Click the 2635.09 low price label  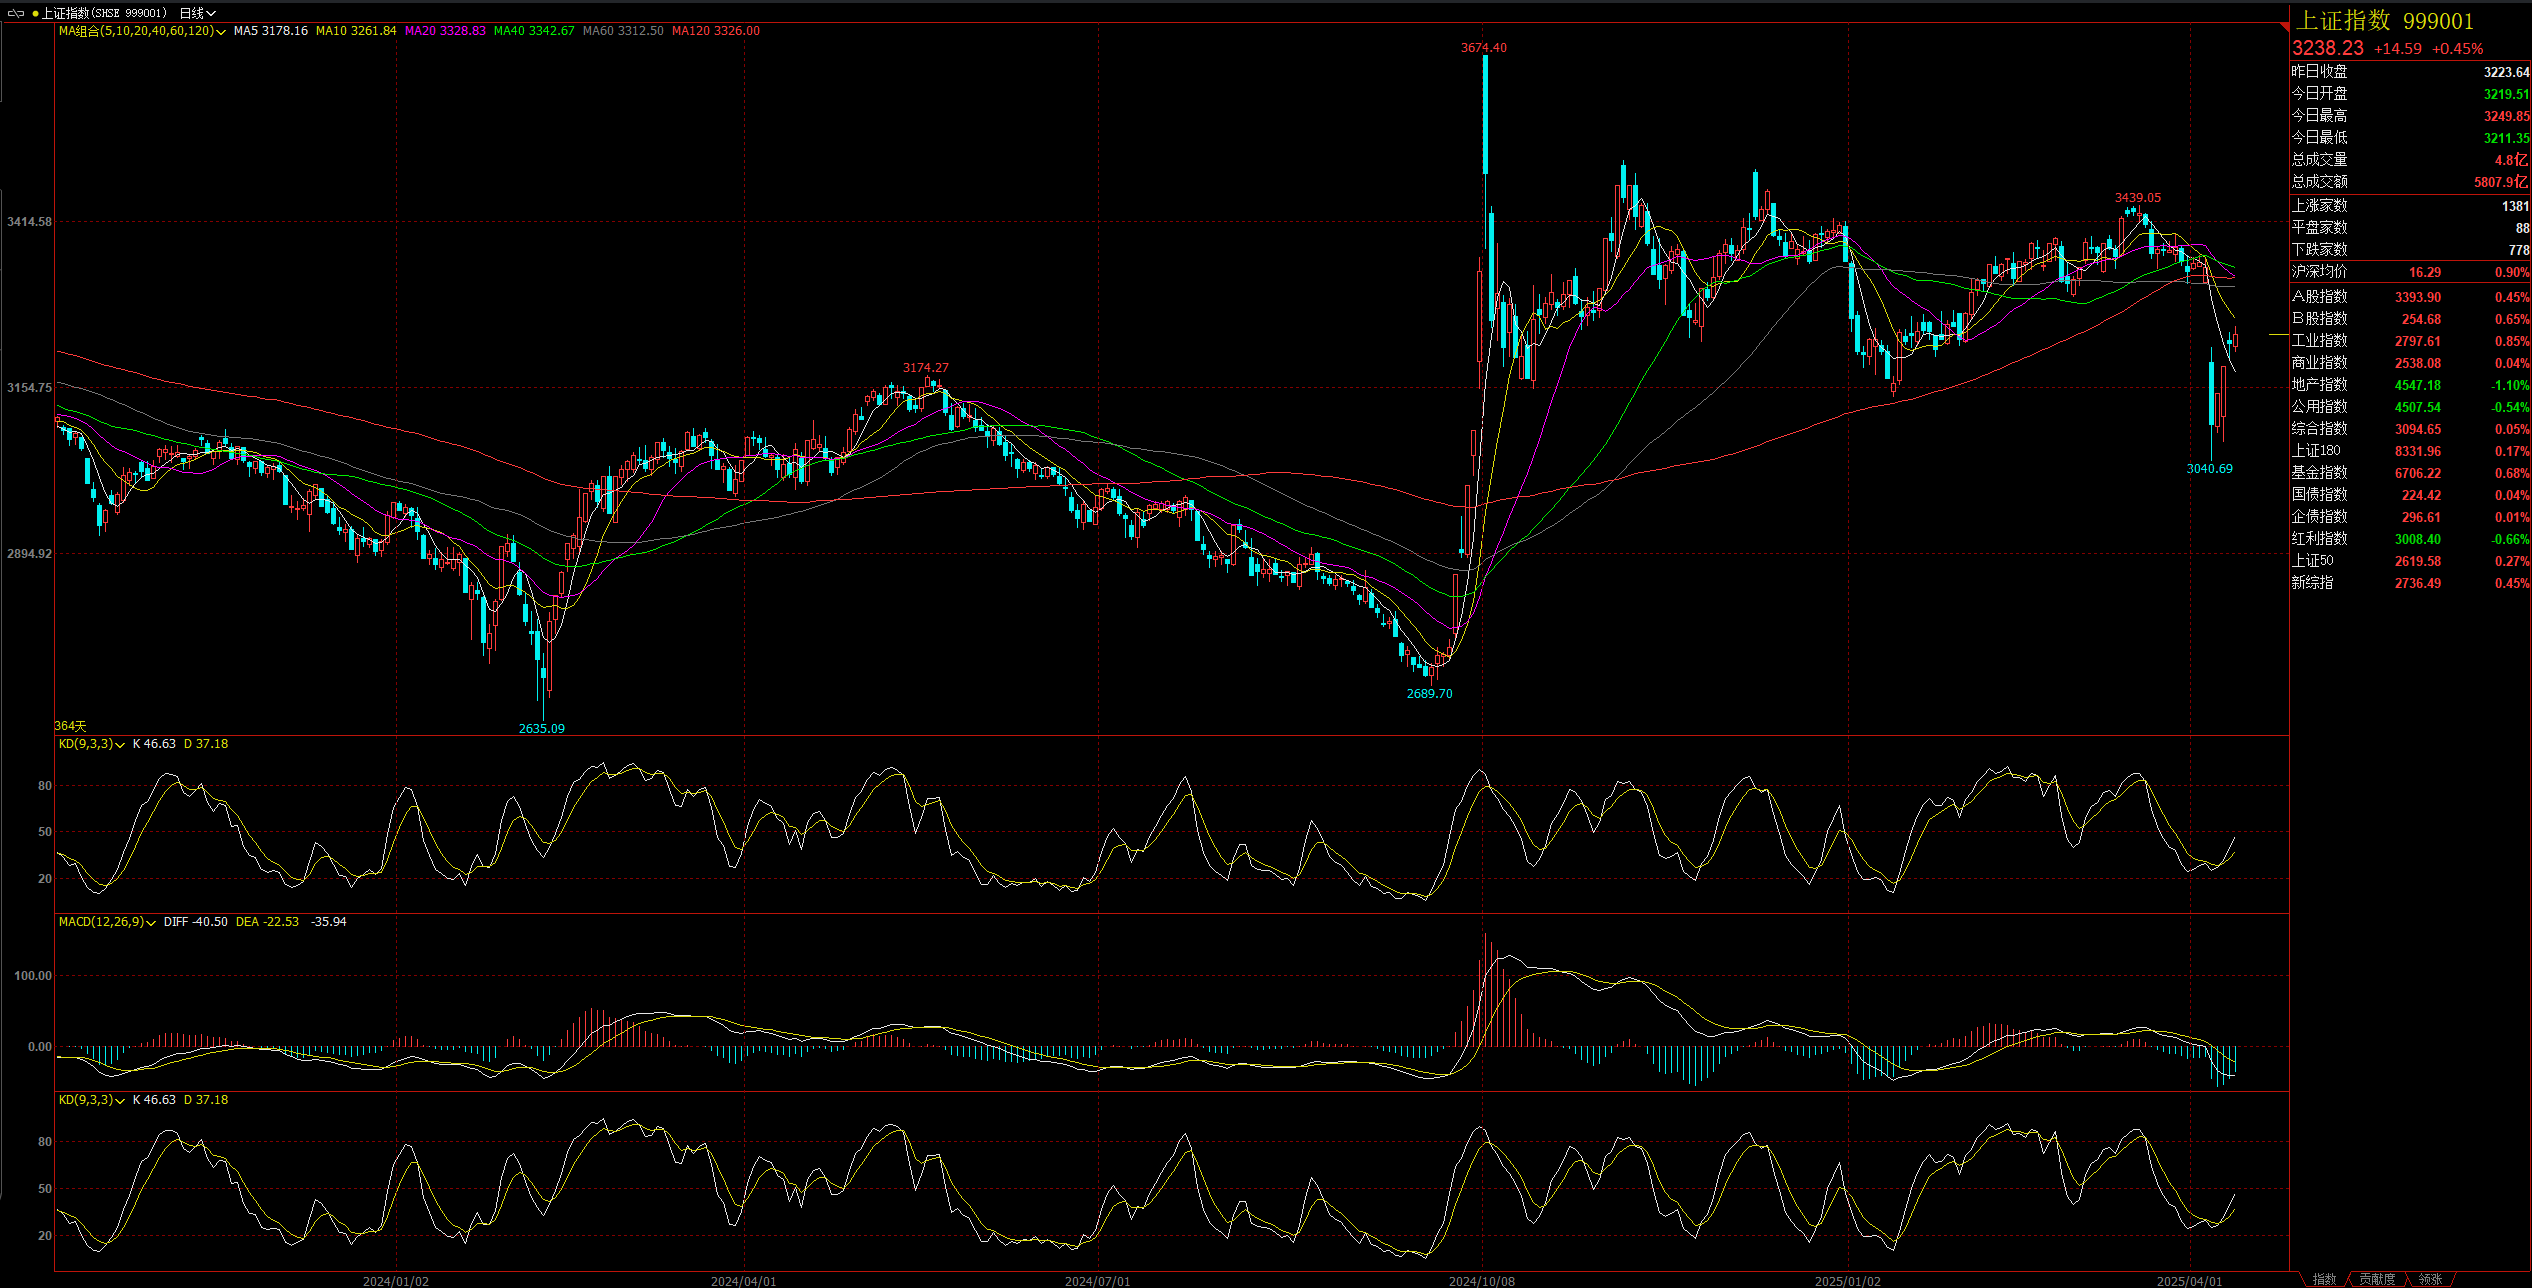pos(541,728)
